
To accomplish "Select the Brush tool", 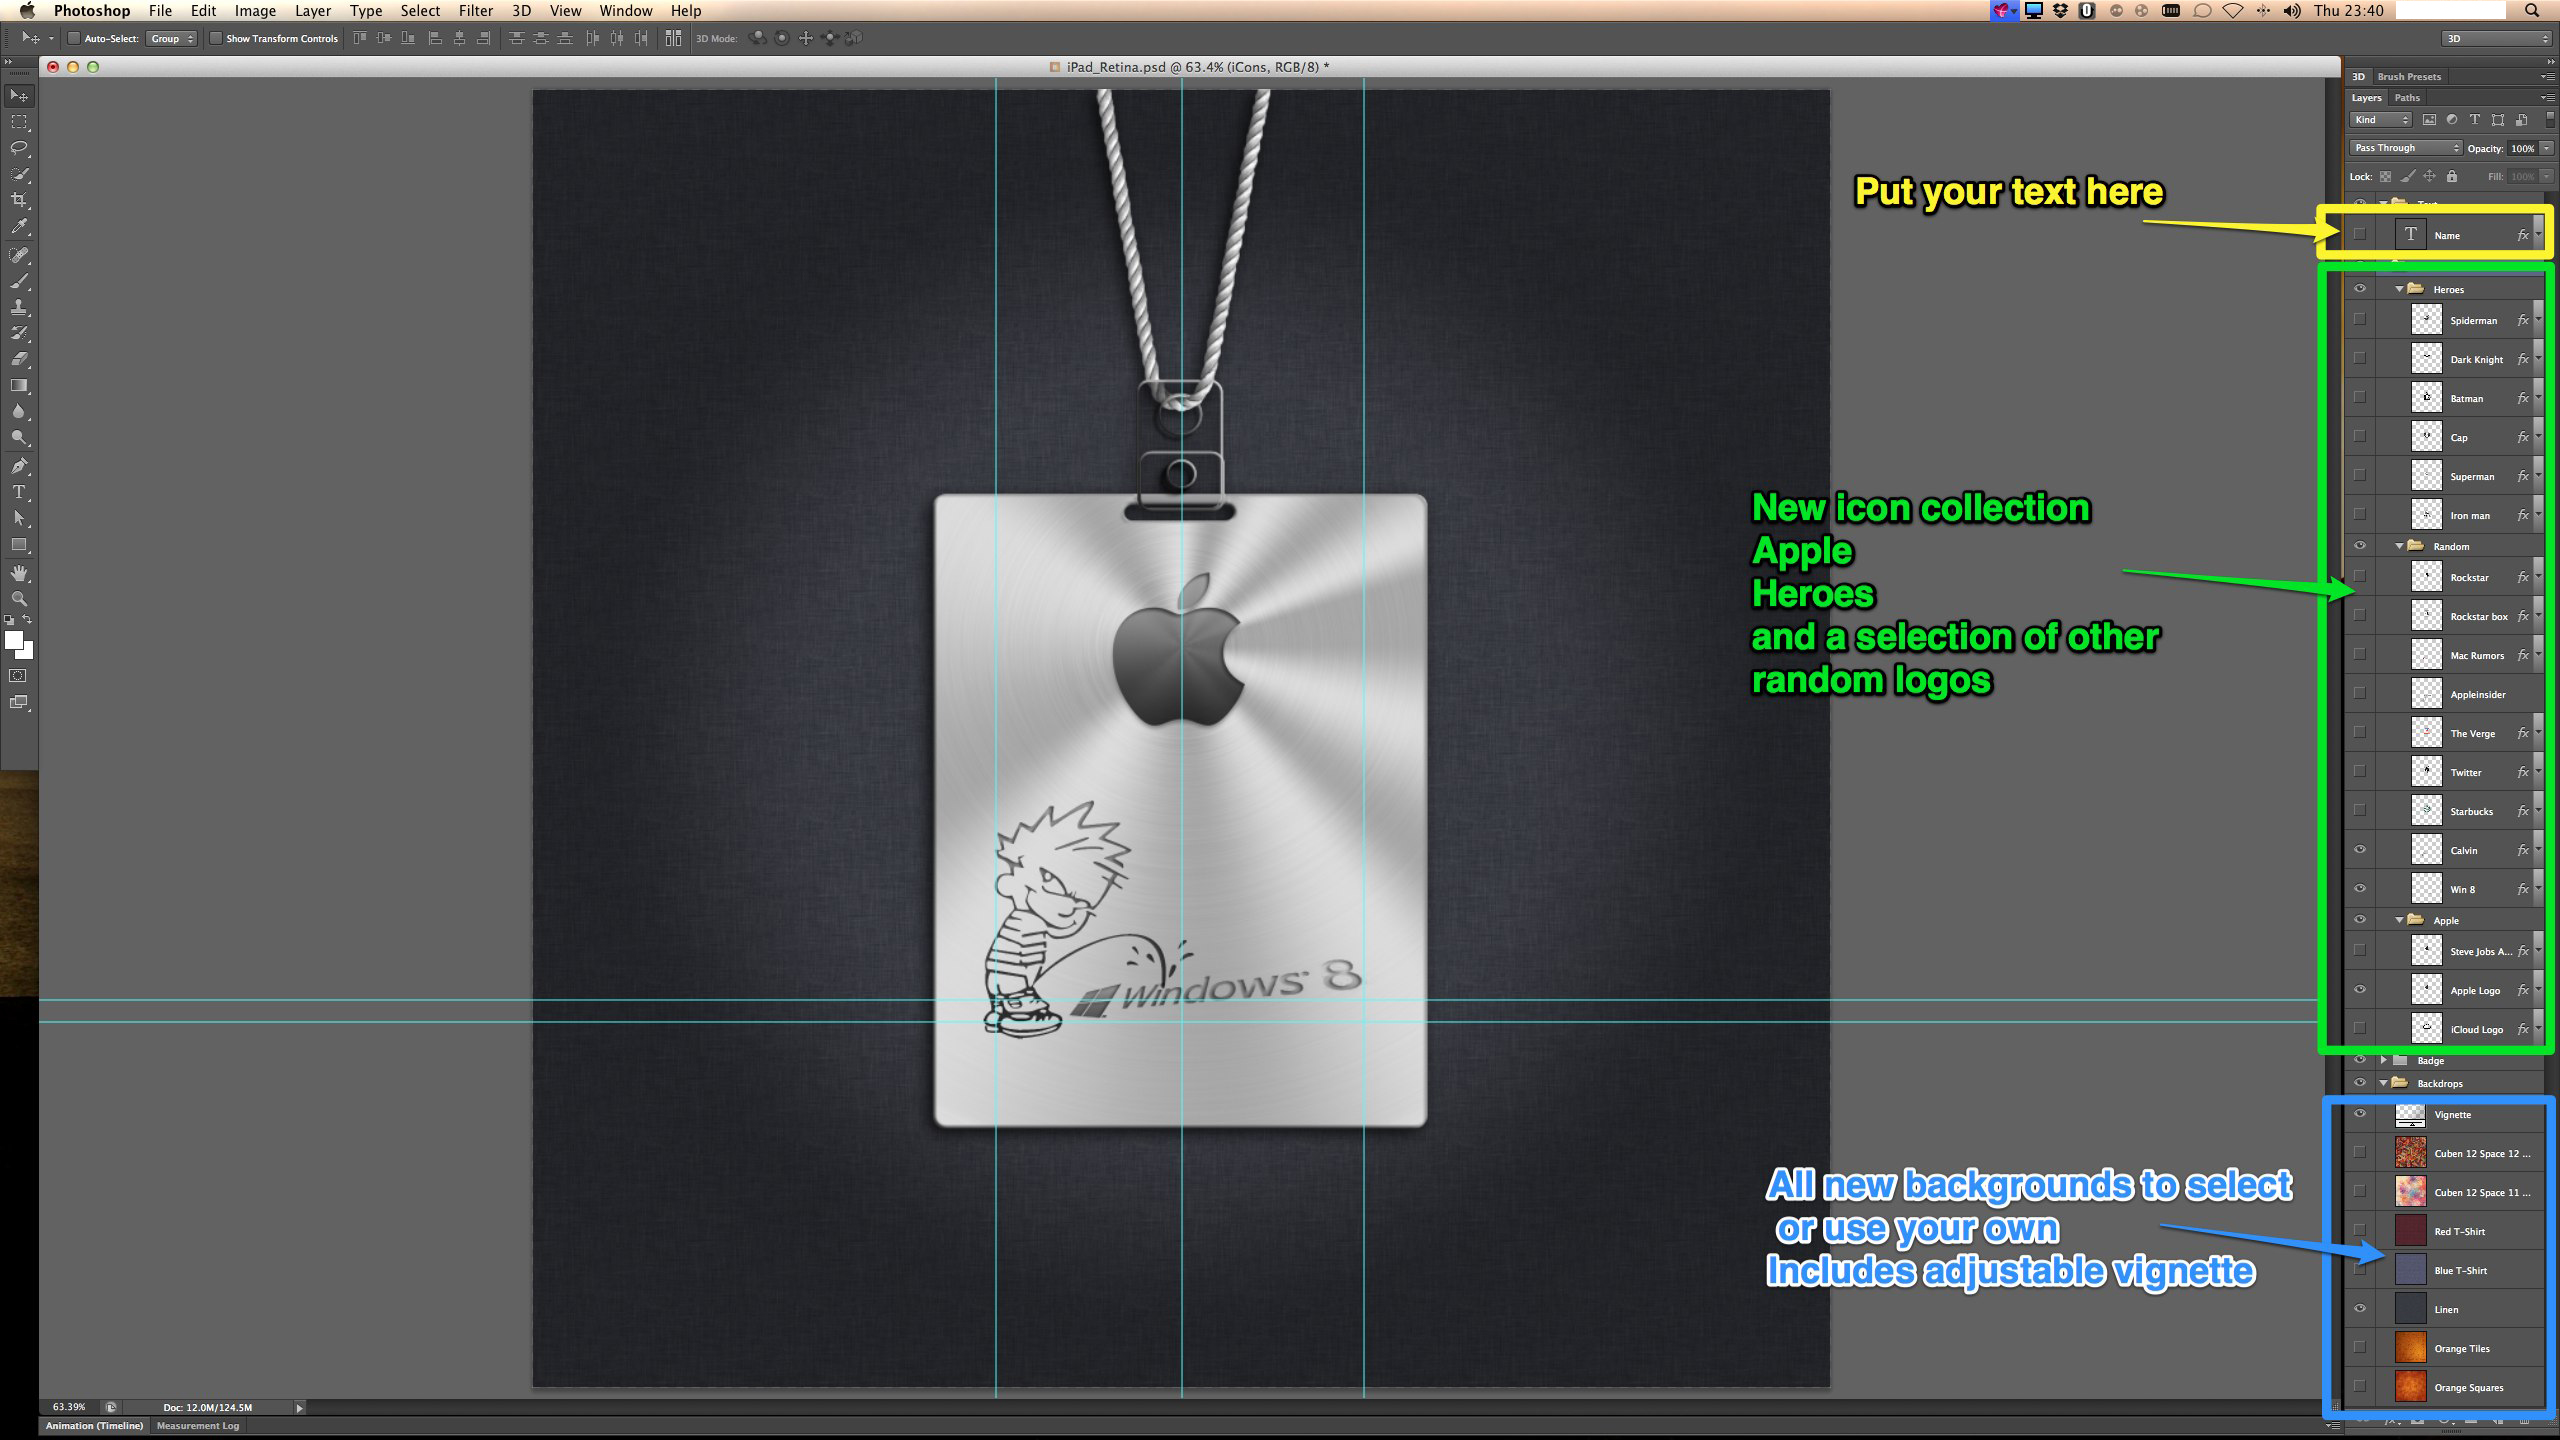I will [19, 281].
